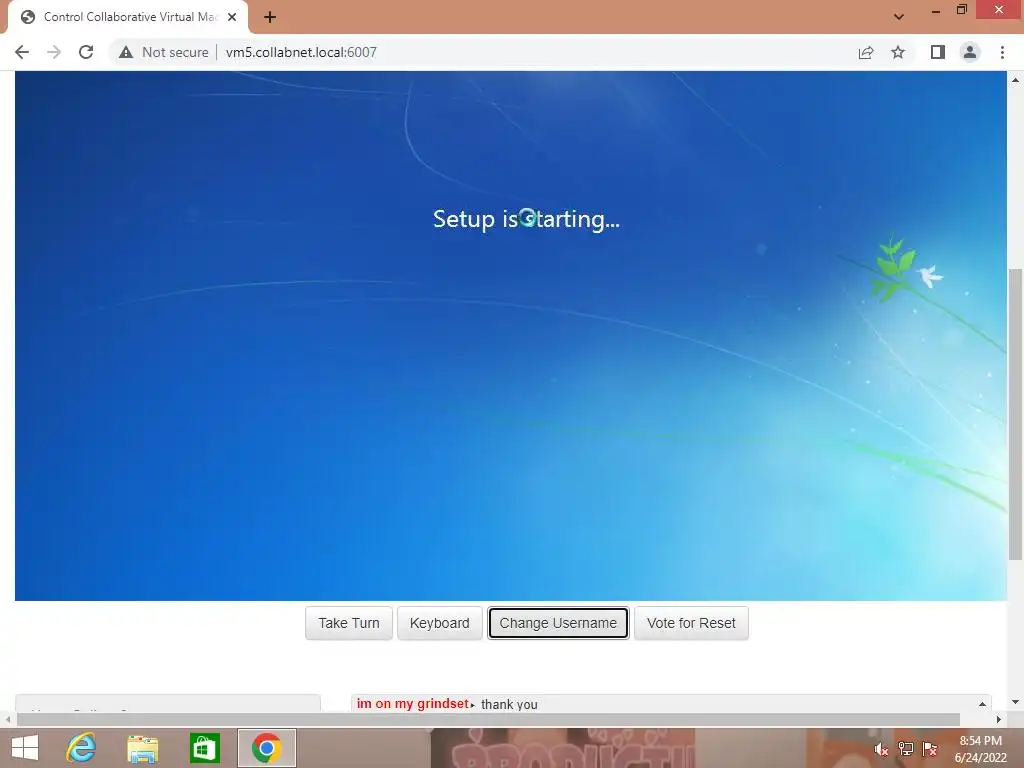Click the address bar URL vm5.collabnet.local:6007
This screenshot has height=768, width=1024.
tap(301, 52)
